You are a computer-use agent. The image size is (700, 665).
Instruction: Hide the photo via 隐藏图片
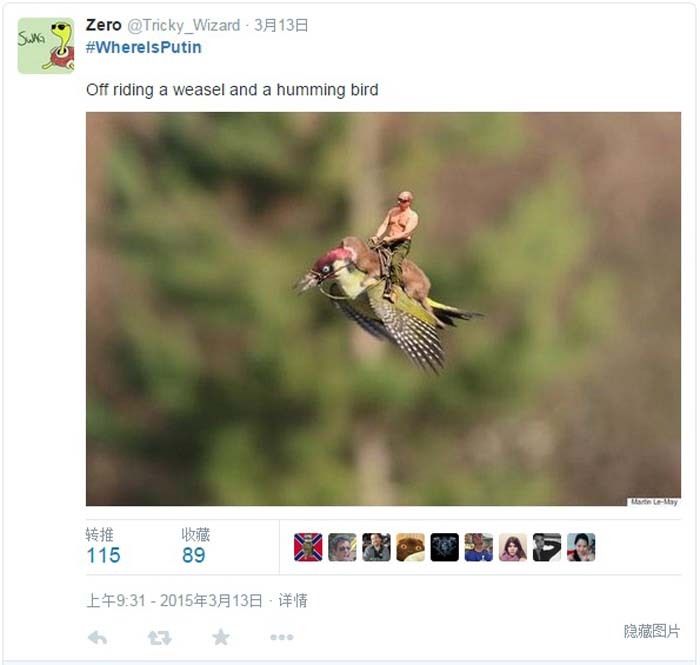point(652,631)
